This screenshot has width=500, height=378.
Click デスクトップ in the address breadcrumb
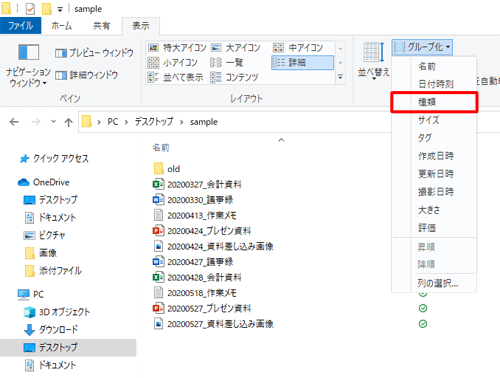click(x=154, y=122)
